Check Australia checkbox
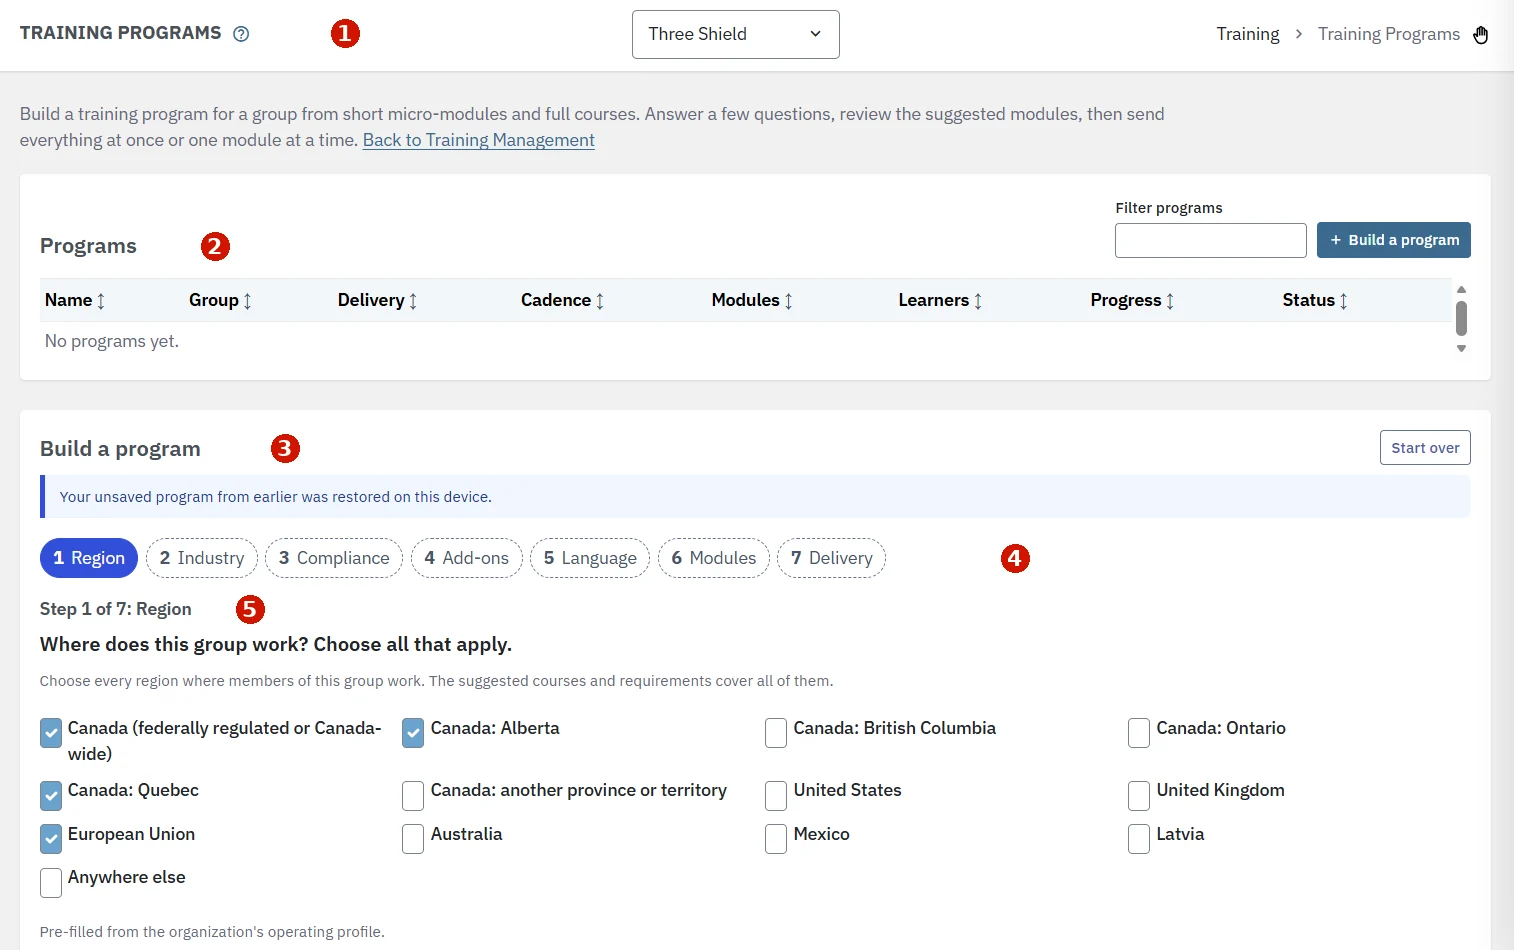Screen dimensions: 1514x950 (413, 839)
